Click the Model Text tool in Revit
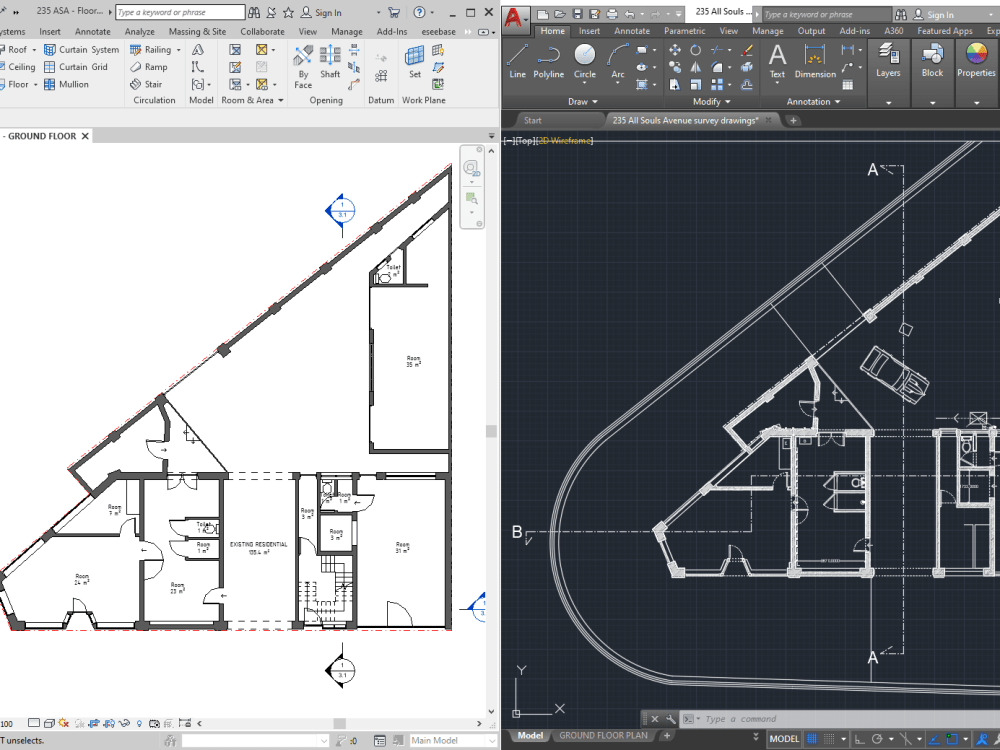Image resolution: width=1000 pixels, height=750 pixels. [x=198, y=50]
